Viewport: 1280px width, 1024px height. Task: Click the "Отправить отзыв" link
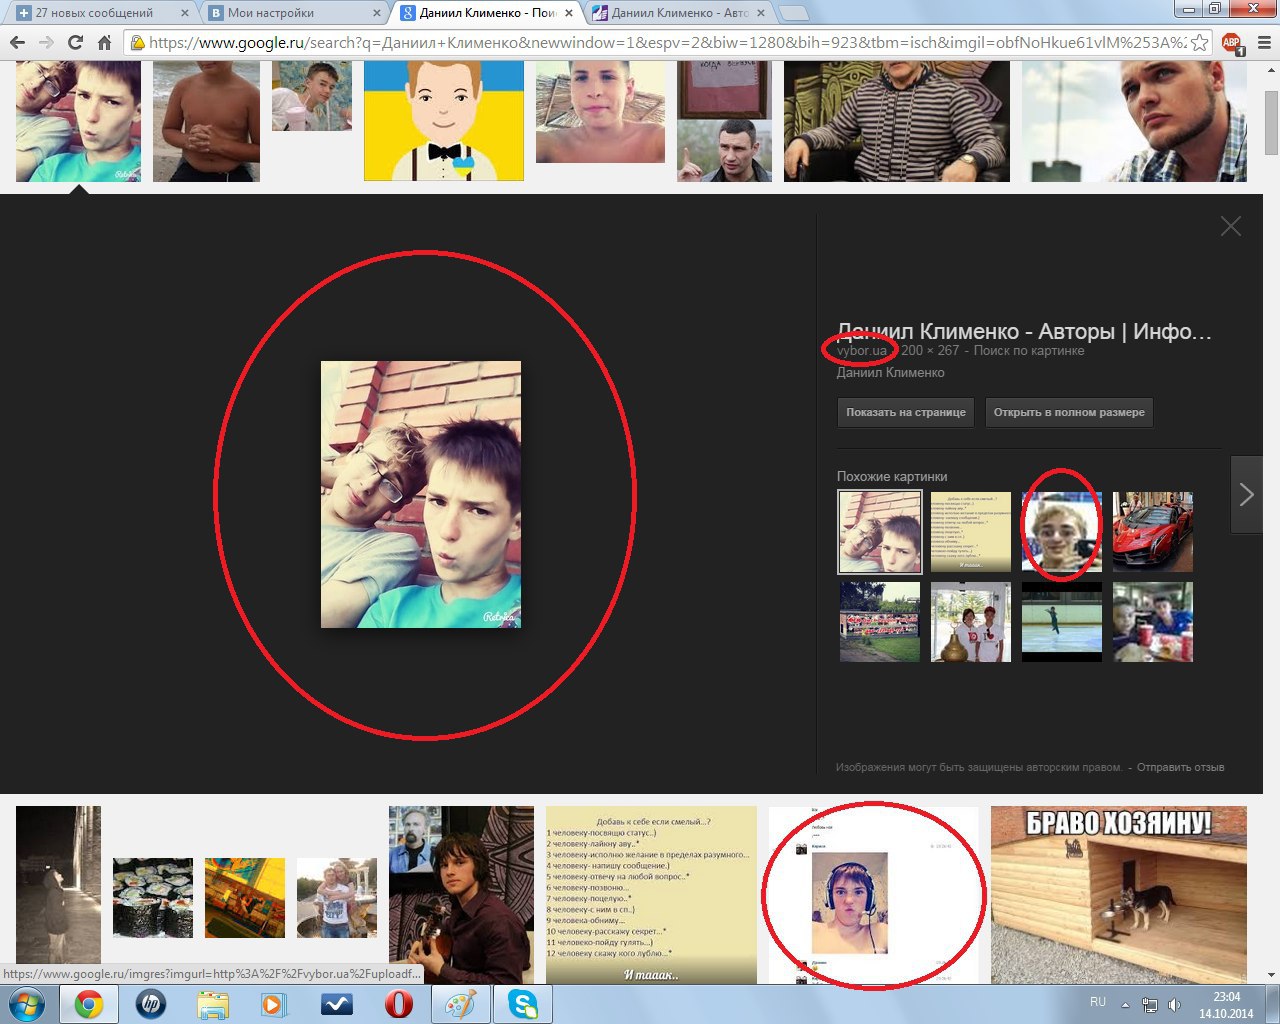[1180, 767]
